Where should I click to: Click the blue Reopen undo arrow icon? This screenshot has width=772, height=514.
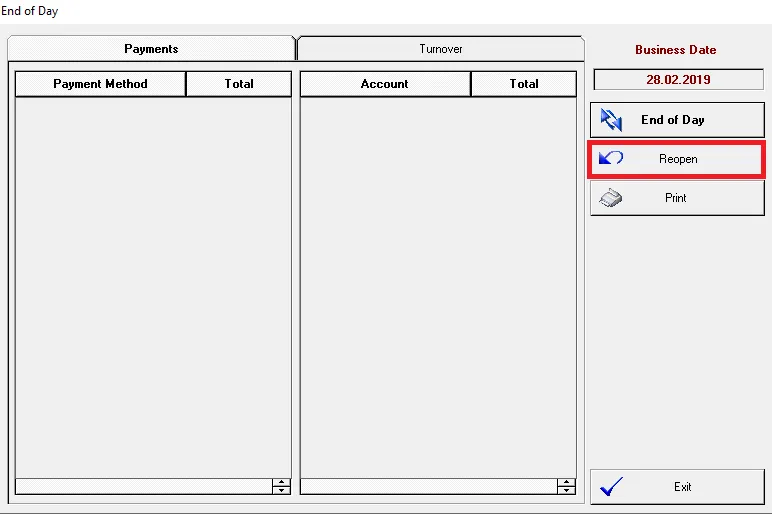click(611, 158)
